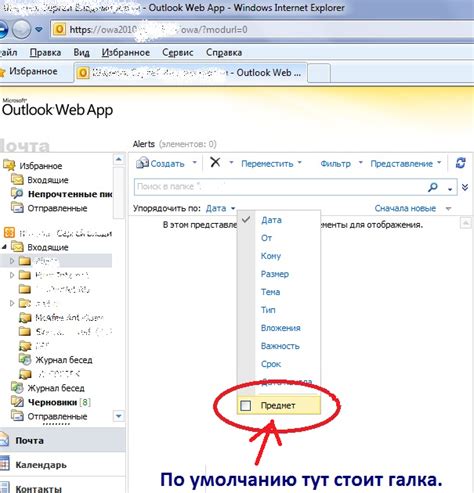This screenshot has width=474, height=493.
Task: Choose Кому in the sort menu
Action: [x=279, y=256]
